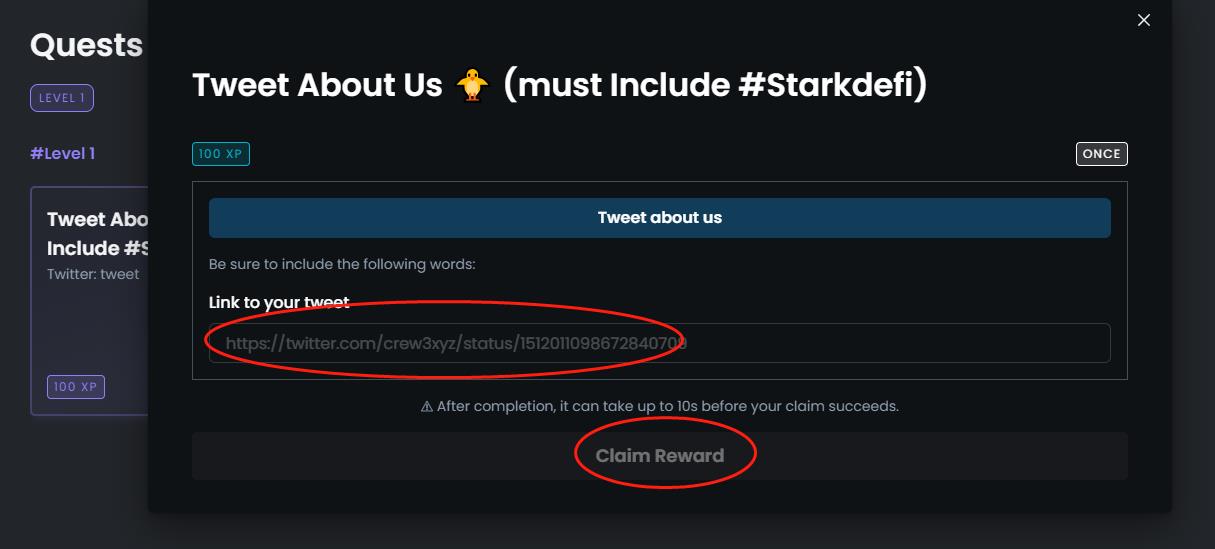Open the Tweet About Us quest card
The image size is (1215, 549).
pyautogui.click(x=97, y=233)
